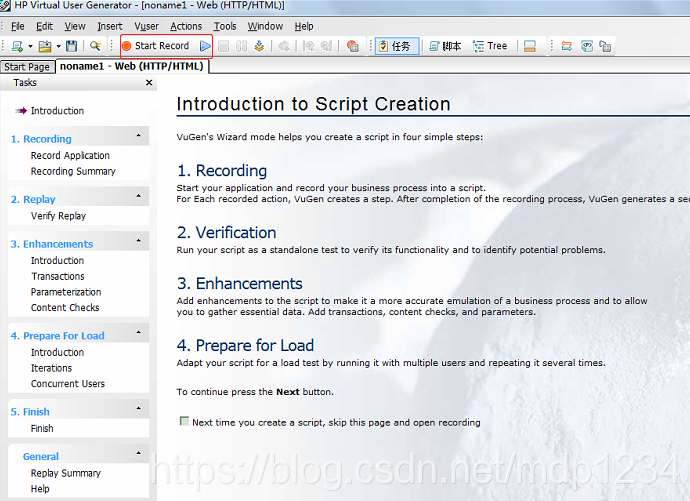Open the Concurrent Users task
Image resolution: width=690 pixels, height=501 pixels.
pos(68,384)
